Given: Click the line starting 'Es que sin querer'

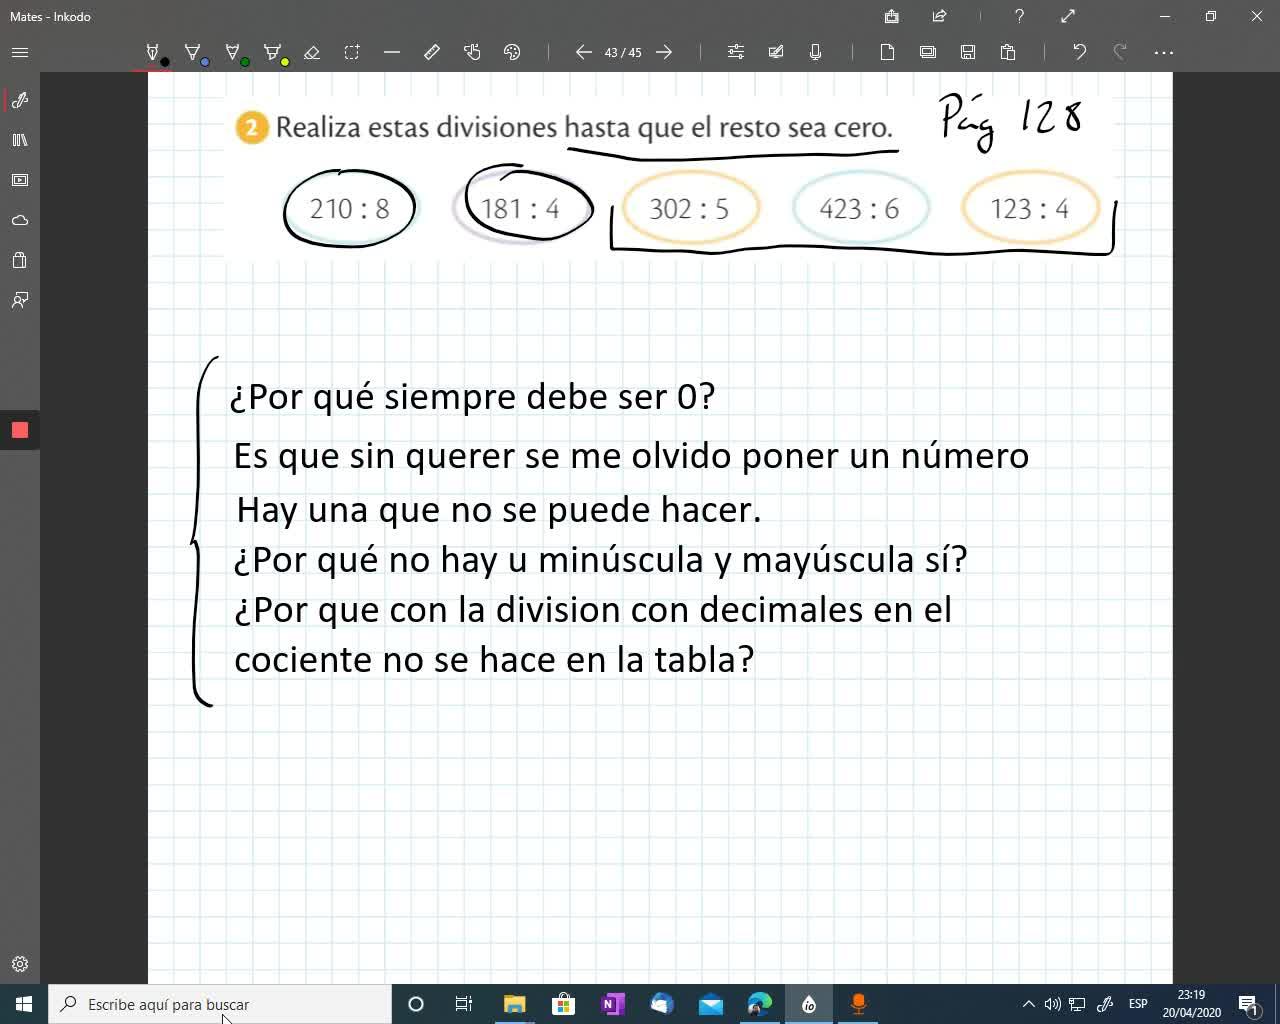Looking at the screenshot, I should 631,456.
